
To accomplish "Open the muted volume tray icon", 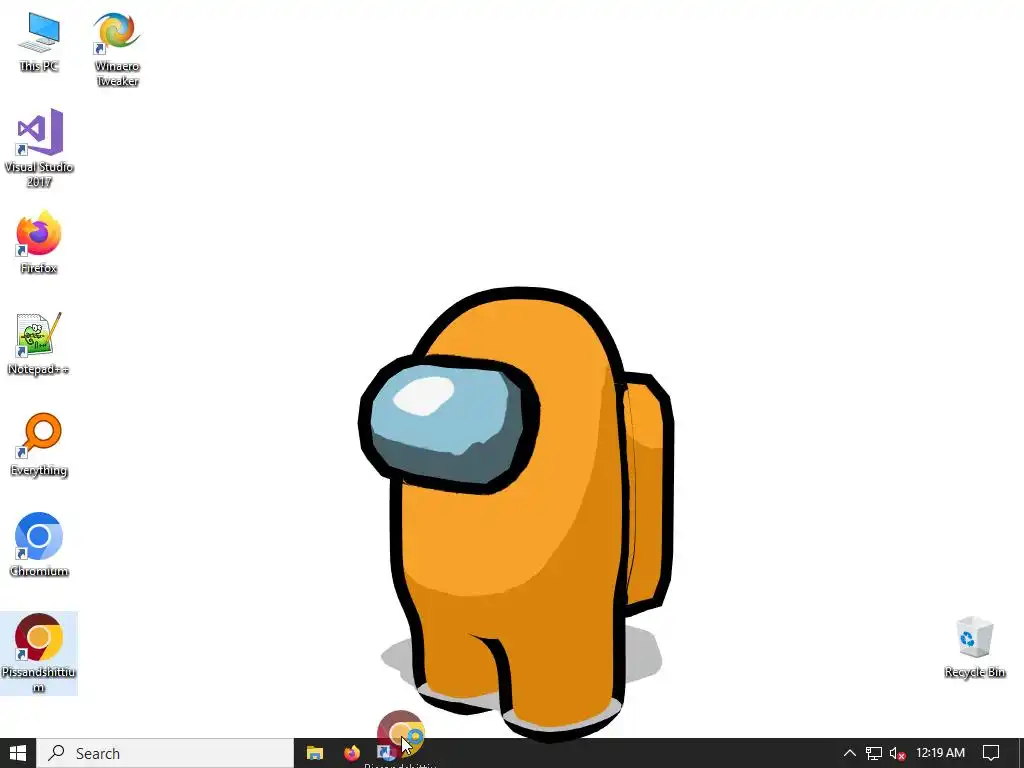I will (897, 753).
